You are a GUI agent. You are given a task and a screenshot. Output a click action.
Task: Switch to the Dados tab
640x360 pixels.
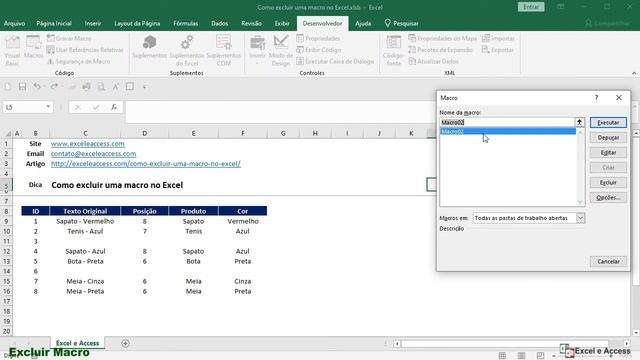pyautogui.click(x=220, y=24)
